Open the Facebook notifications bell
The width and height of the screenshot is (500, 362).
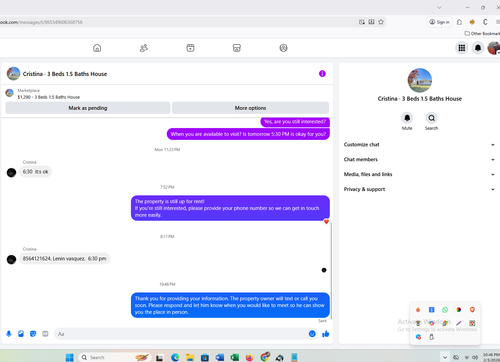(478, 48)
